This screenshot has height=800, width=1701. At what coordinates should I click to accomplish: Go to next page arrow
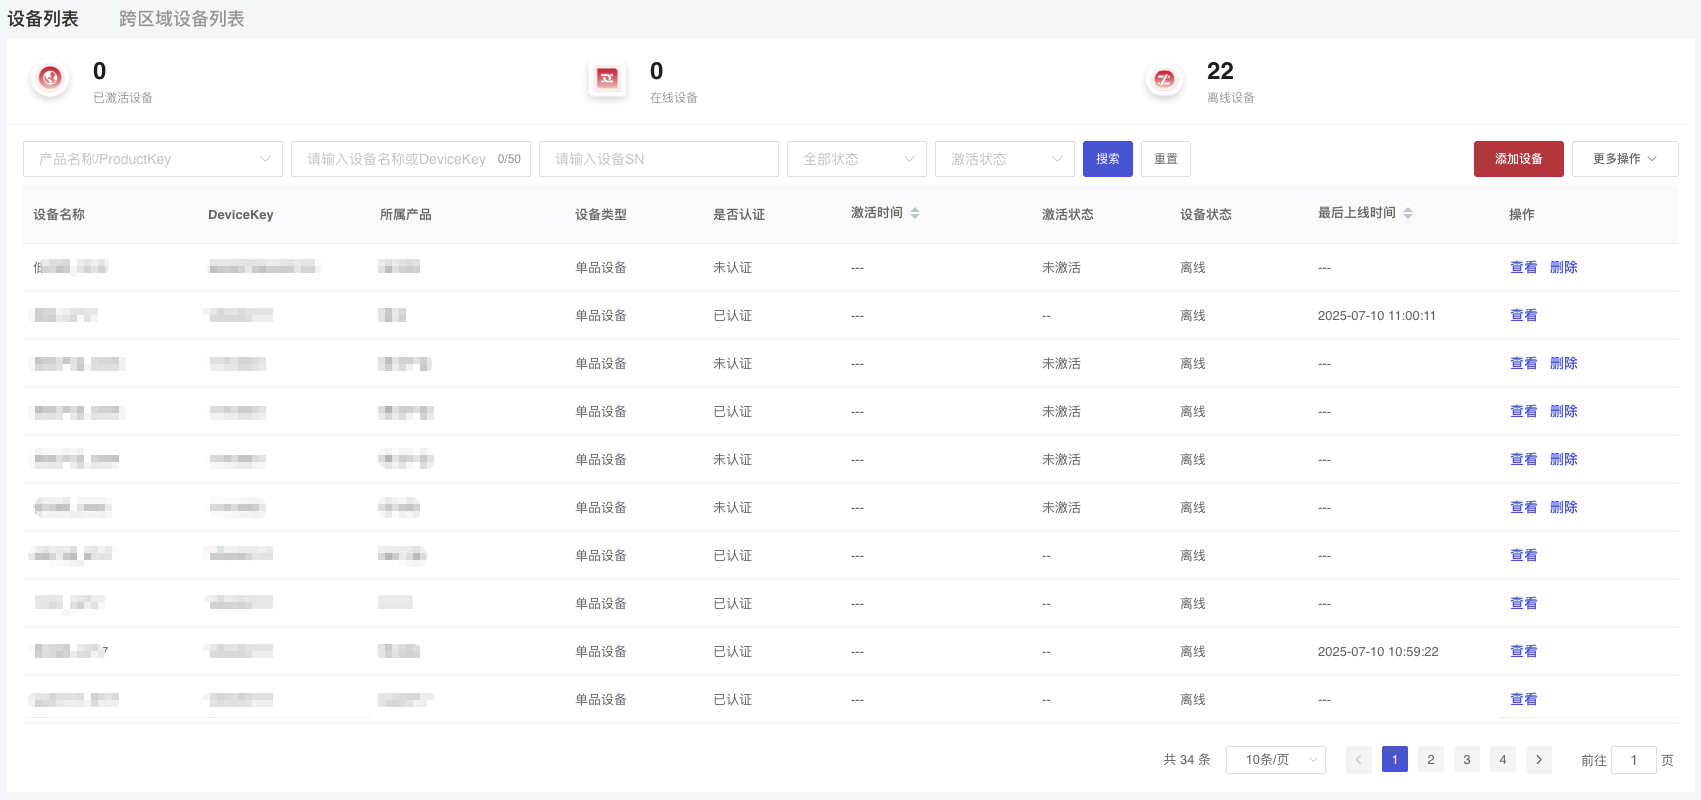click(1538, 760)
